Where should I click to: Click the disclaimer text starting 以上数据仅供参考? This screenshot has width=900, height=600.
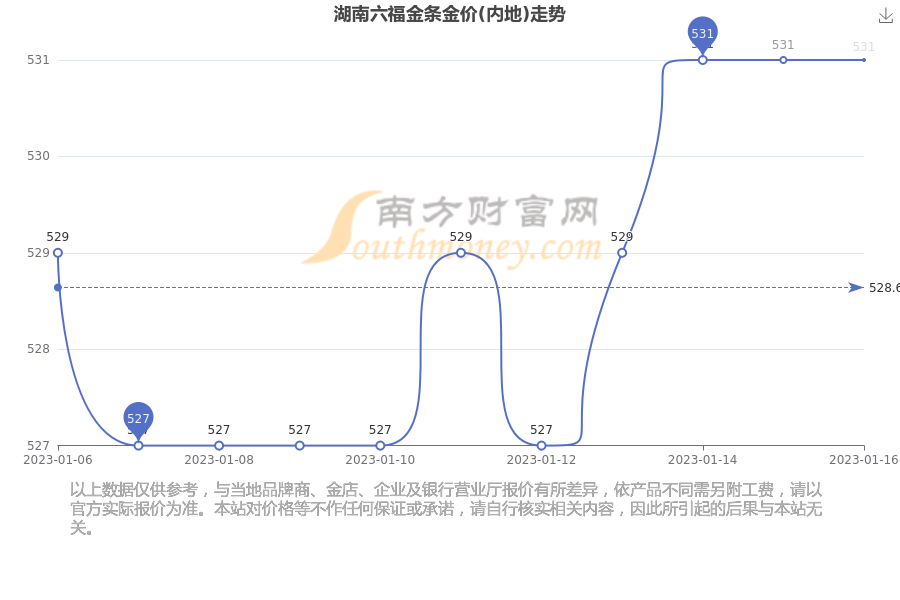[446, 509]
